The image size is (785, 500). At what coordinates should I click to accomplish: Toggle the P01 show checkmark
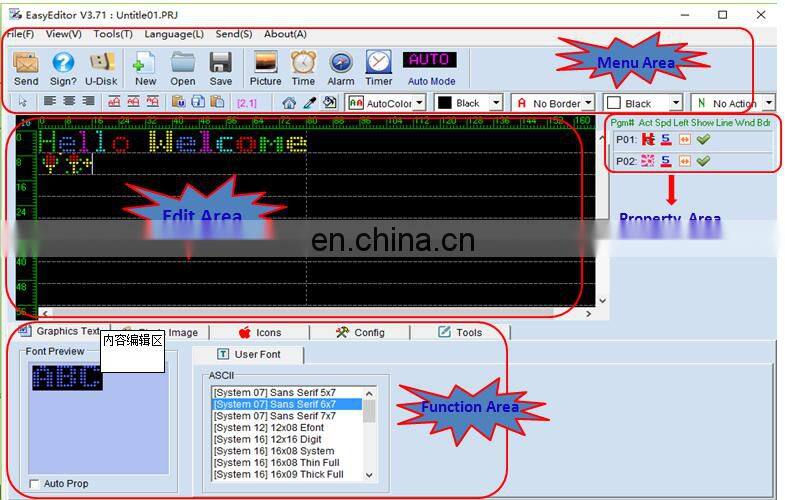703,139
